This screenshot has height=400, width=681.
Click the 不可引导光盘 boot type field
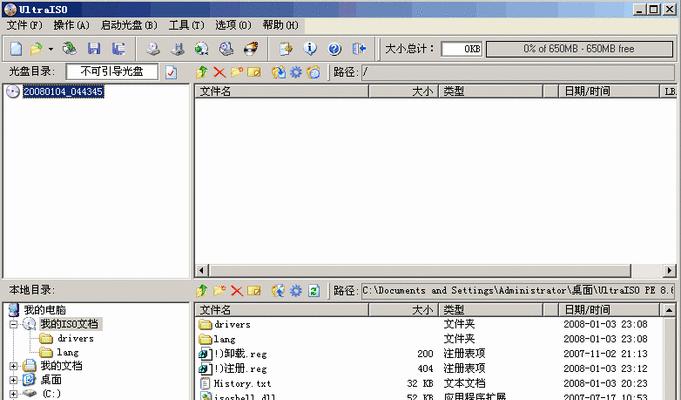click(x=112, y=71)
